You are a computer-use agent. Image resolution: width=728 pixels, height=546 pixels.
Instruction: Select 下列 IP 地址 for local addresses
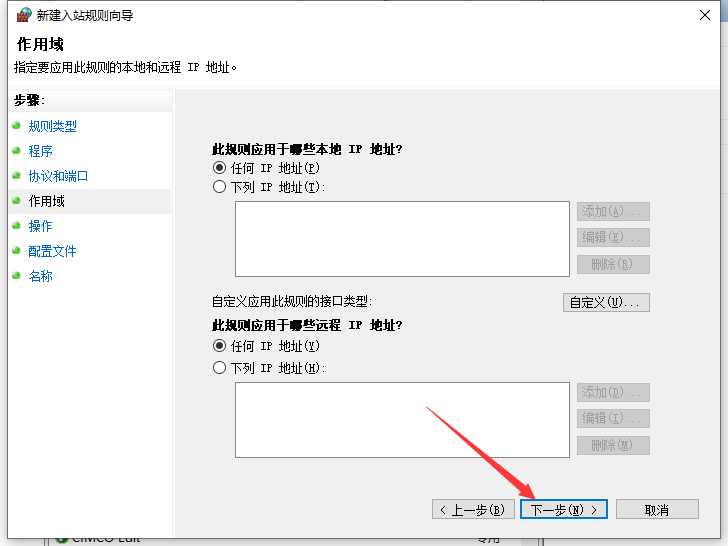coord(220,187)
